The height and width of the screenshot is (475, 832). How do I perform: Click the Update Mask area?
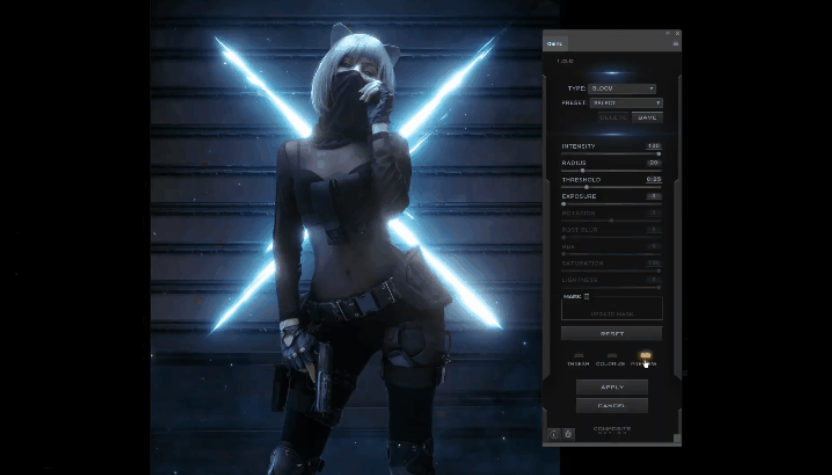(611, 313)
